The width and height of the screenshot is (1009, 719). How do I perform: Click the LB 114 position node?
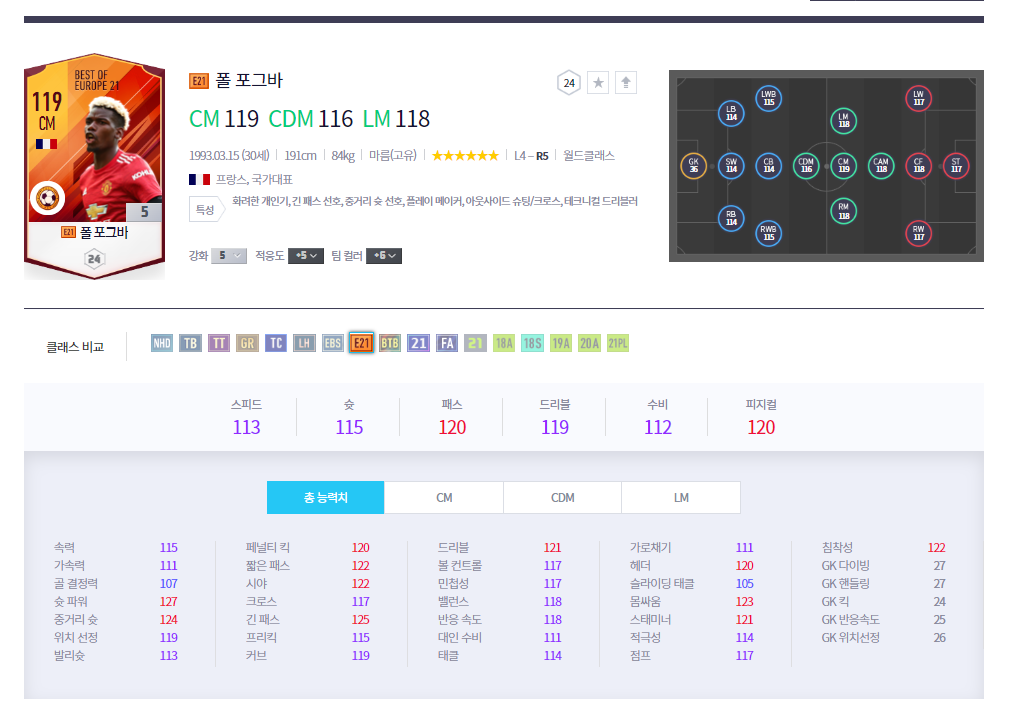pyautogui.click(x=731, y=113)
